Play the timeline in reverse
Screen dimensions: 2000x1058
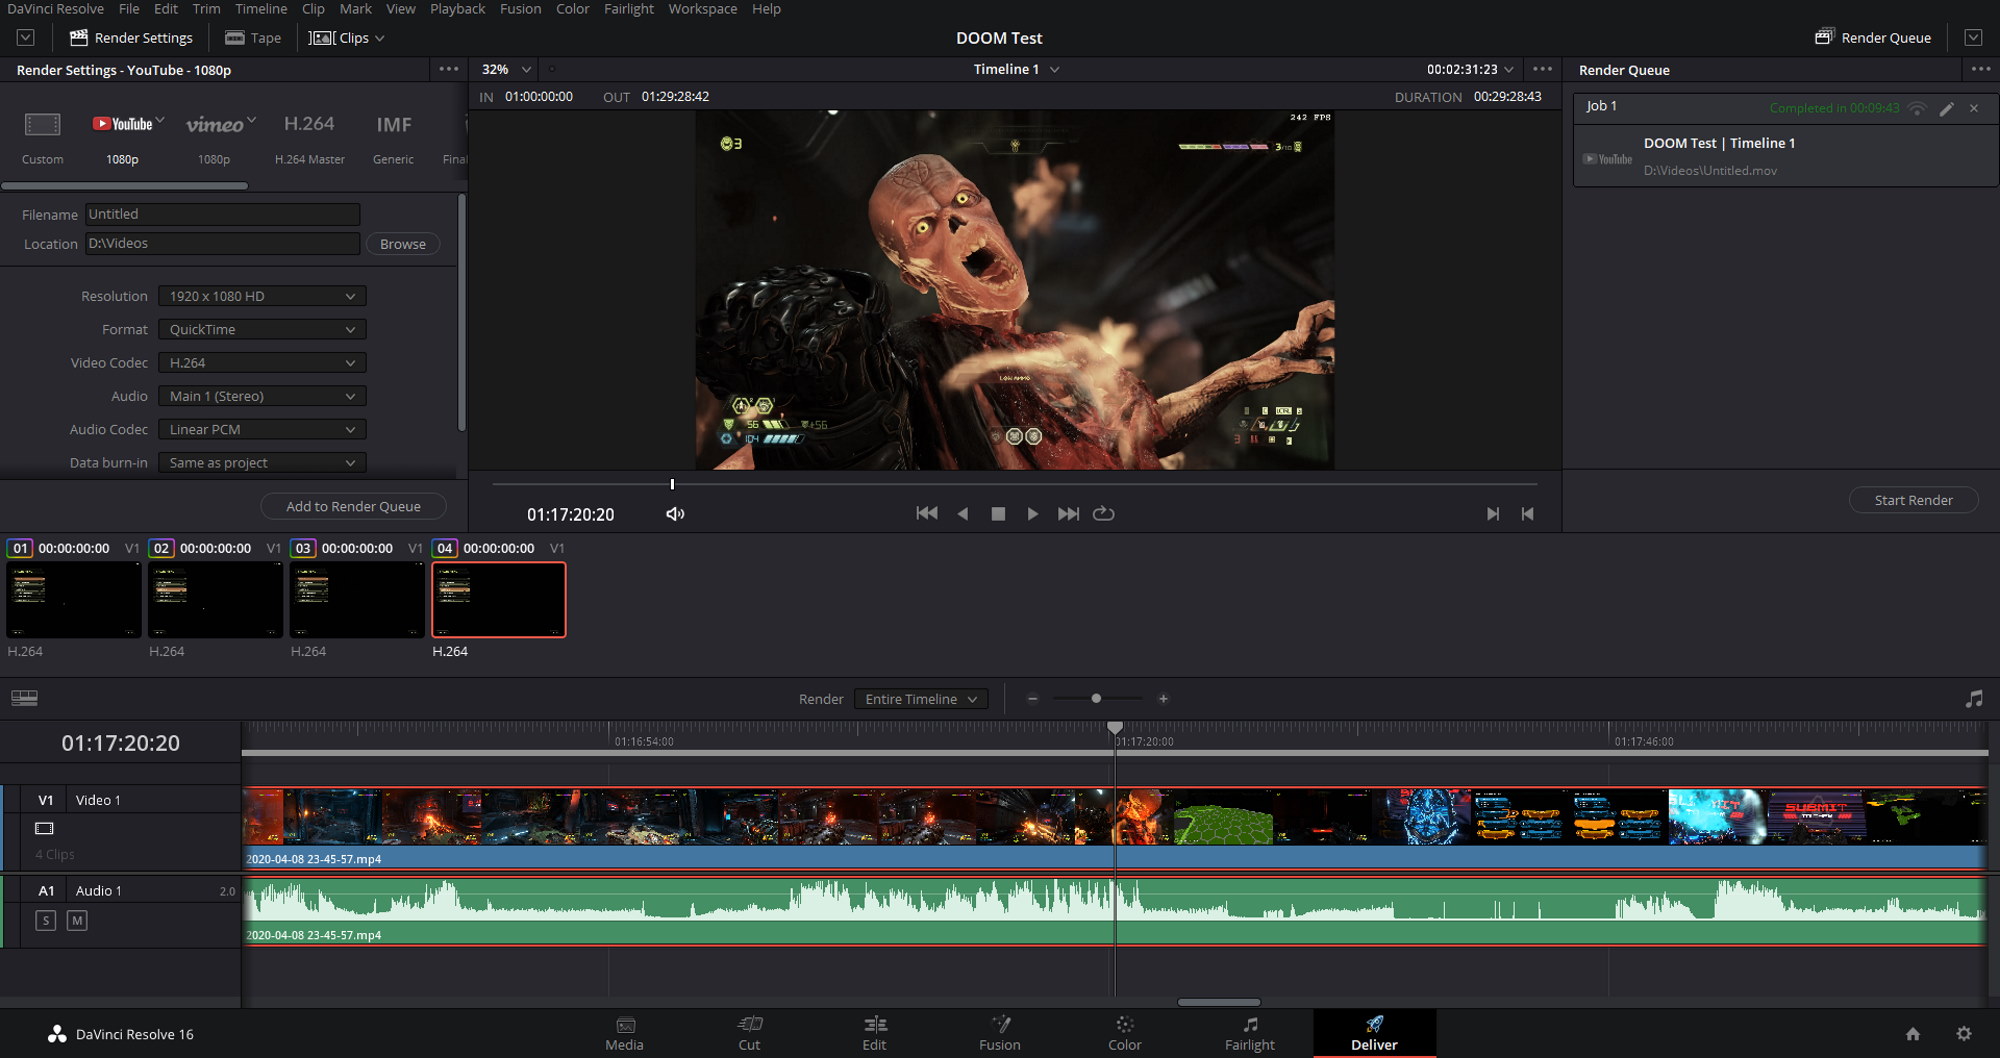(963, 513)
